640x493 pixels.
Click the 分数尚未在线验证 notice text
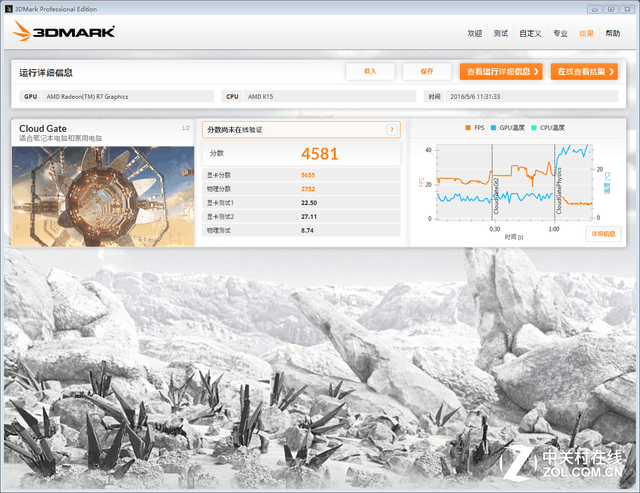pyautogui.click(x=235, y=130)
